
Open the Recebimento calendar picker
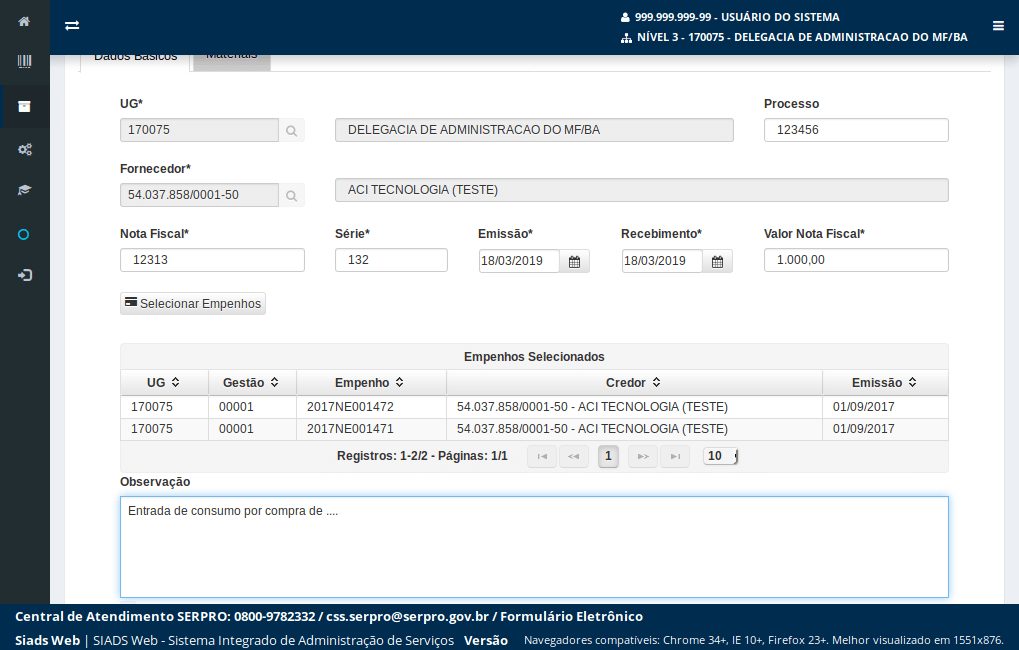(x=717, y=261)
